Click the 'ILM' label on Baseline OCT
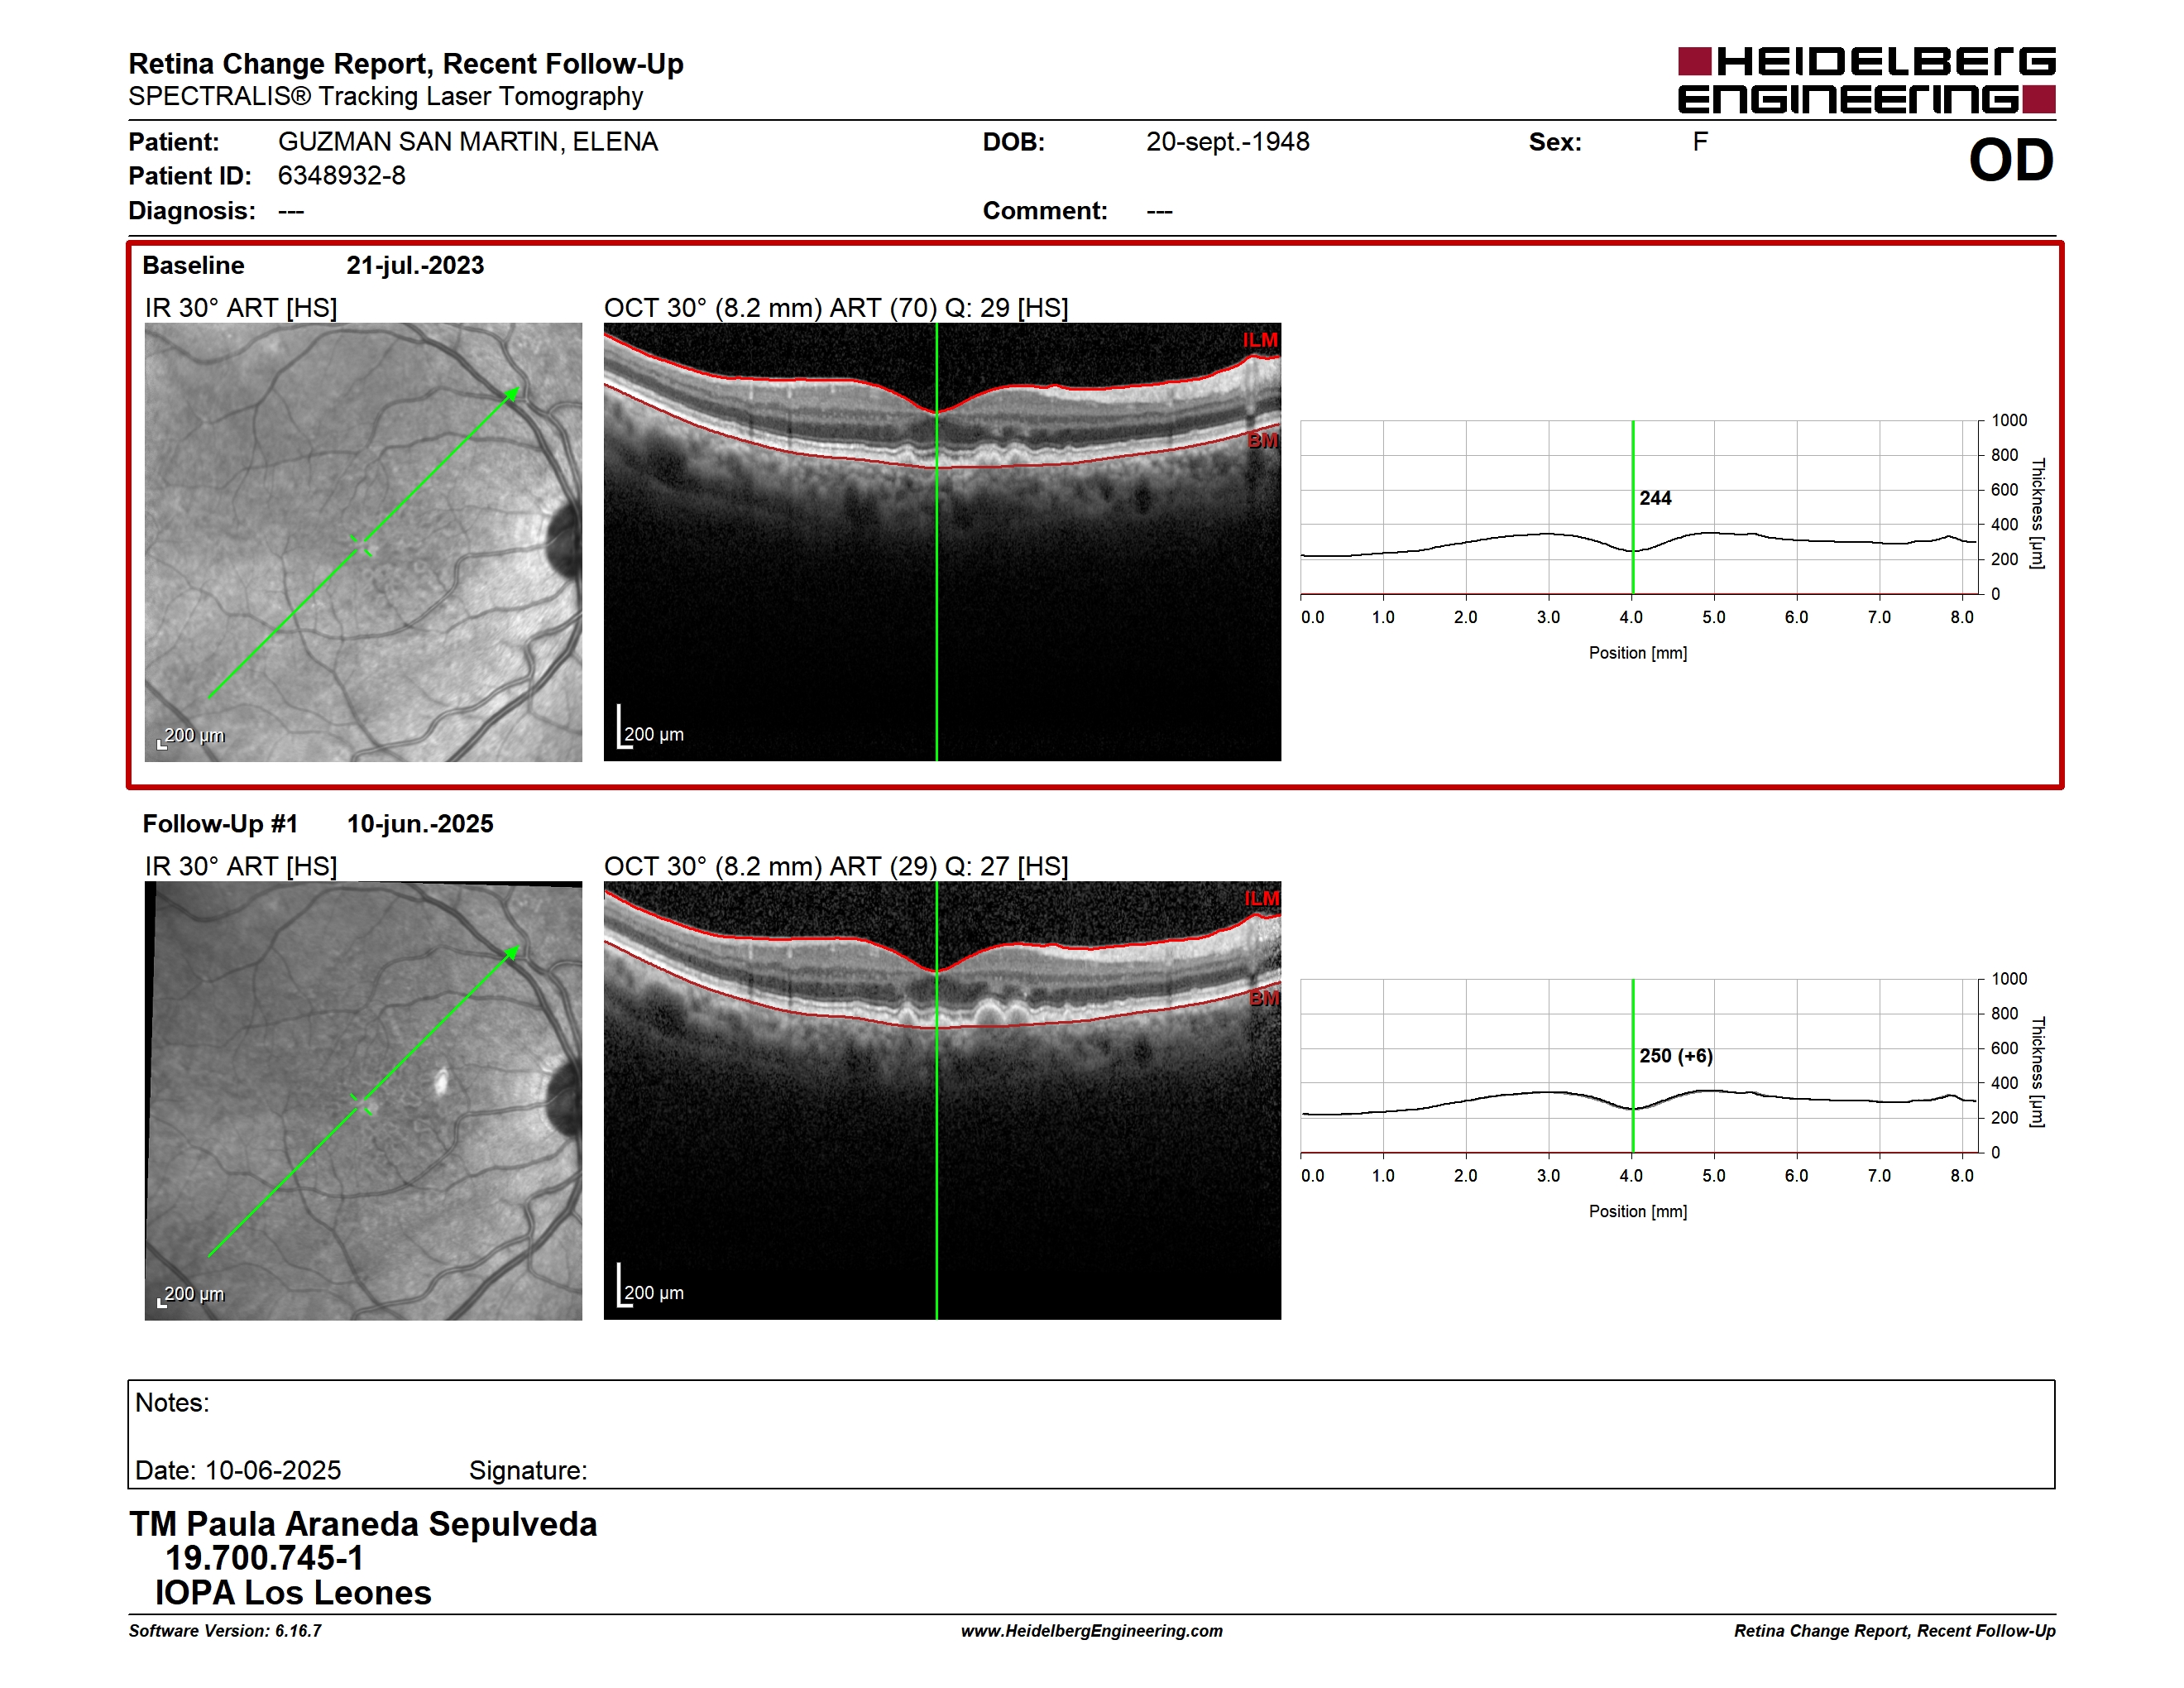Screen dimensions: 2184x1688 [1260, 340]
